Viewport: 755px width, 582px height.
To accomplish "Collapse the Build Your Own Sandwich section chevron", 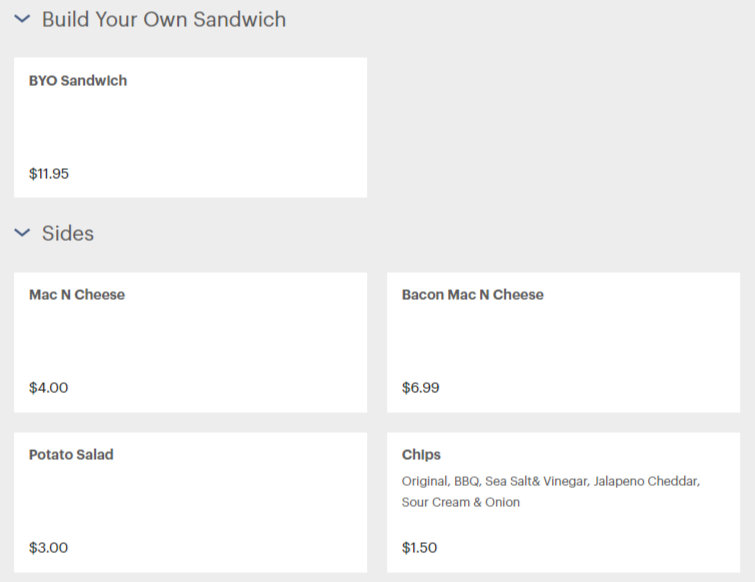I will point(22,19).
